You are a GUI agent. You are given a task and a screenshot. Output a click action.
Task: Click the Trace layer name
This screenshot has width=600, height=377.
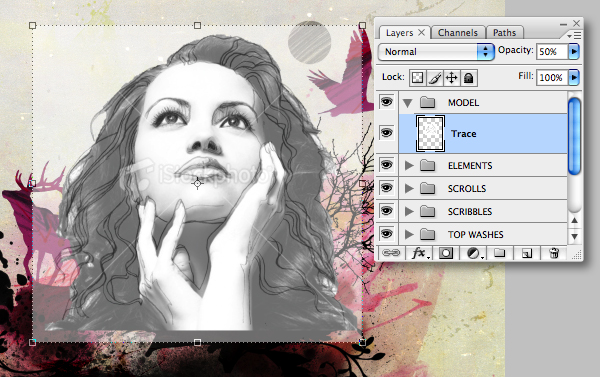point(463,134)
